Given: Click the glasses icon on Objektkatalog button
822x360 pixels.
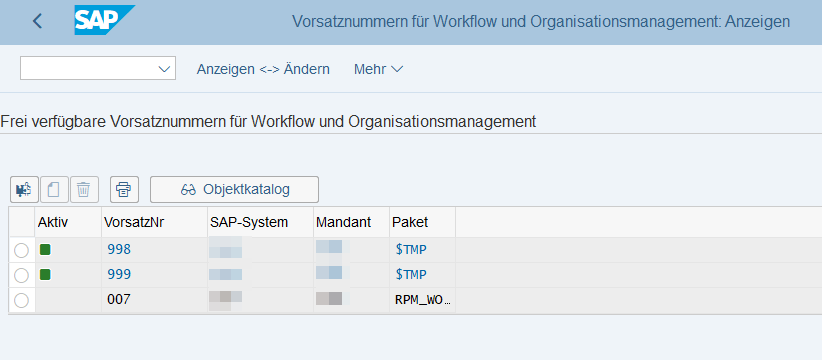Looking at the screenshot, I should click(x=188, y=190).
